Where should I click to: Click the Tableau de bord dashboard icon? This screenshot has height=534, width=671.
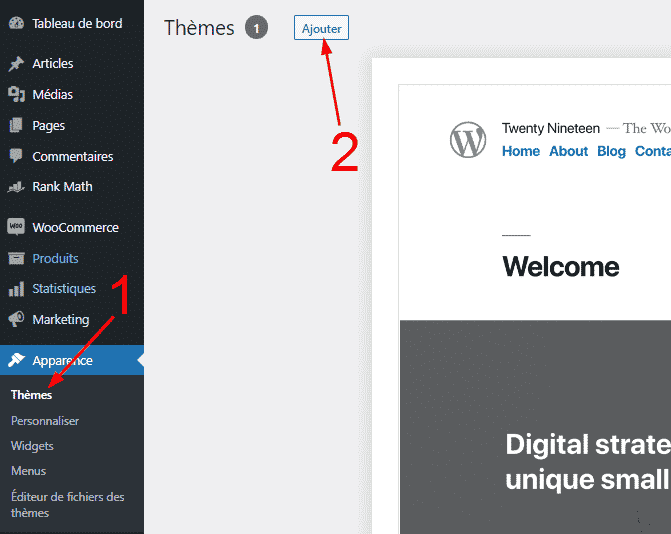(16, 23)
